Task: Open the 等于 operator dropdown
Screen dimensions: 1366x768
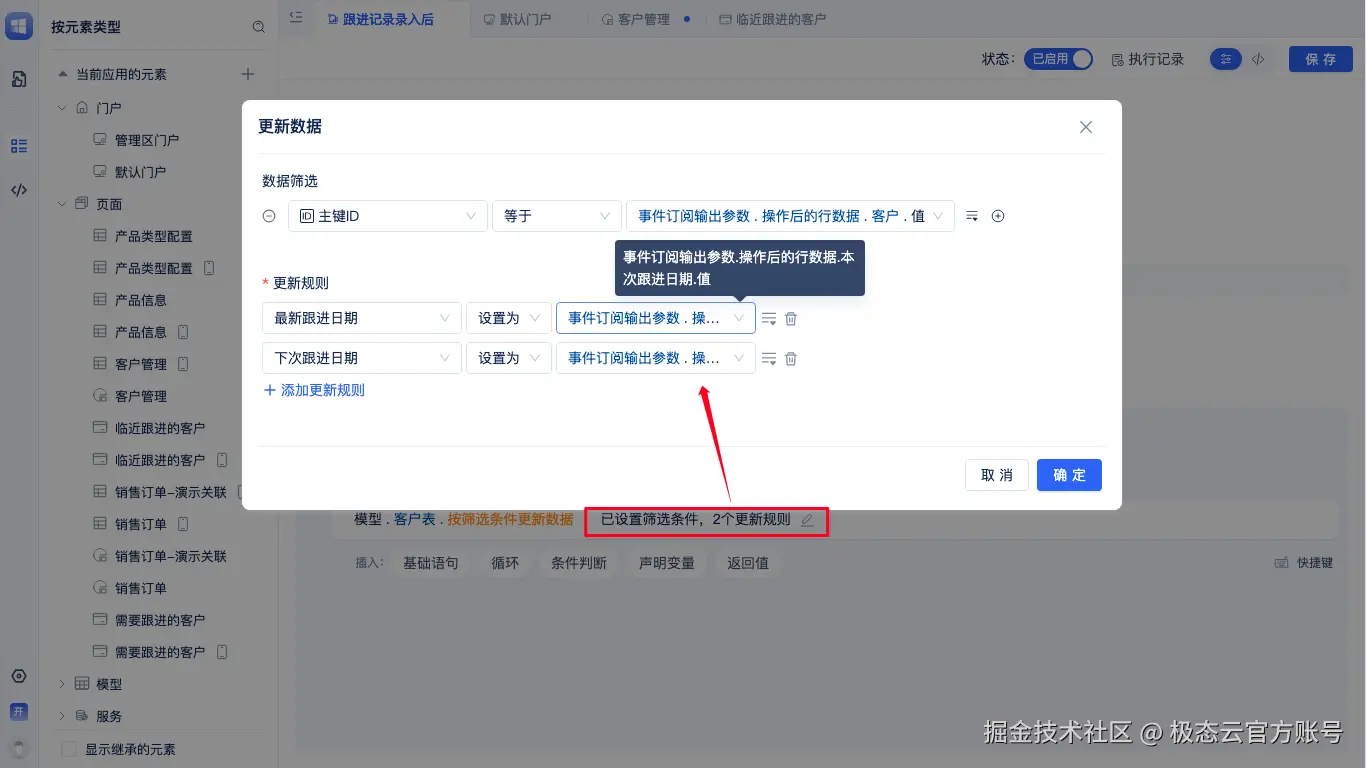Action: point(557,216)
